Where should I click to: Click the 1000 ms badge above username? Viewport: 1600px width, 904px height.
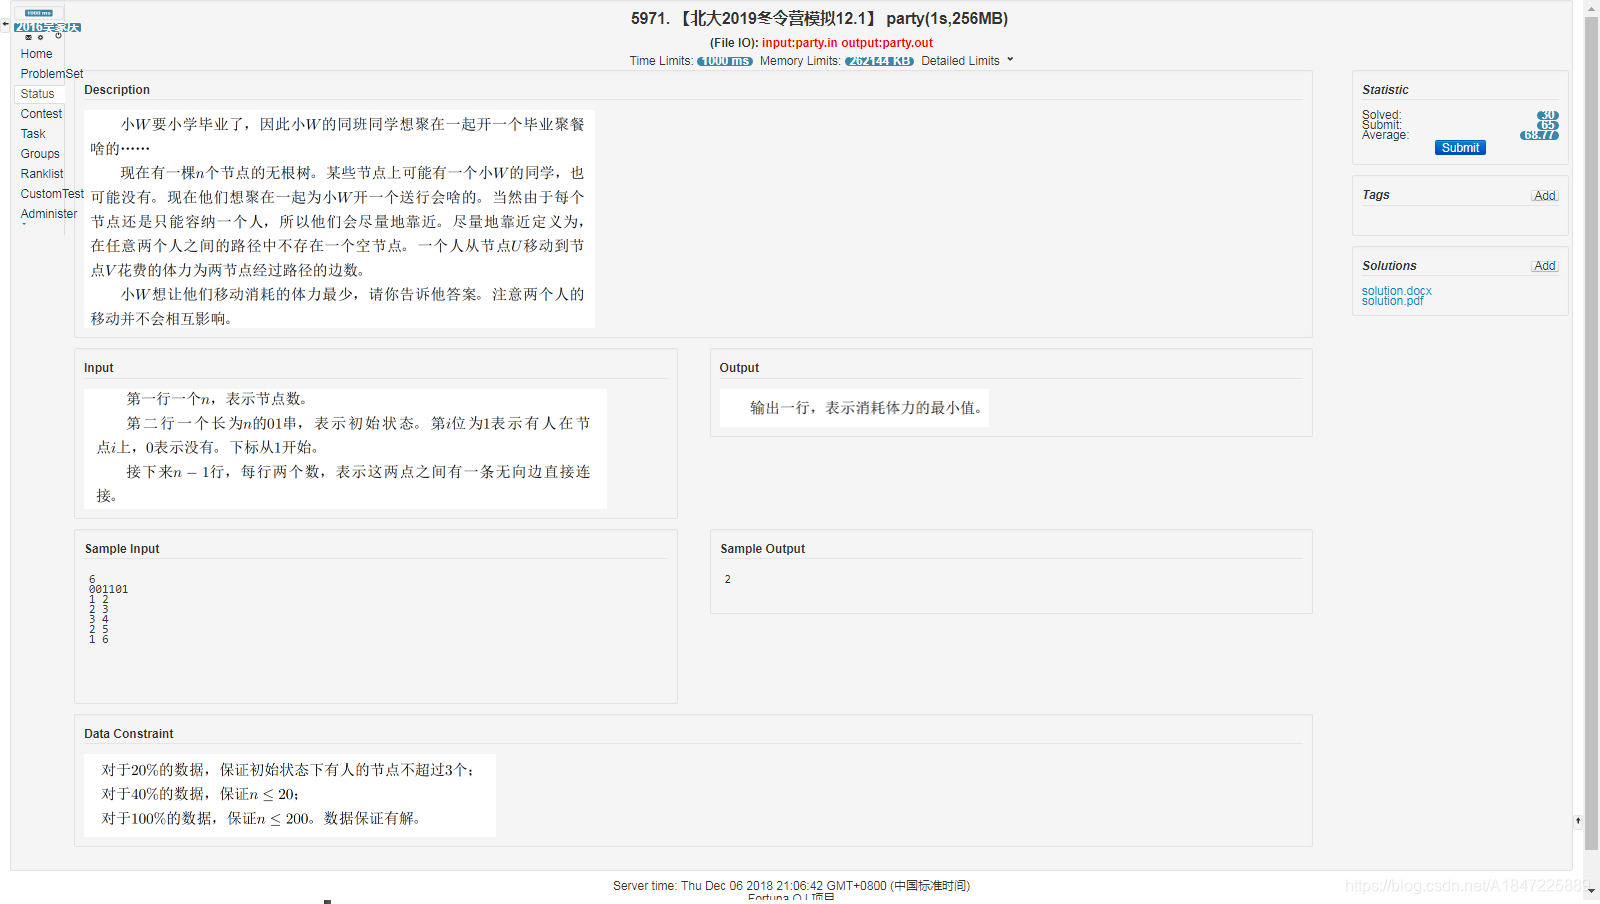39,13
